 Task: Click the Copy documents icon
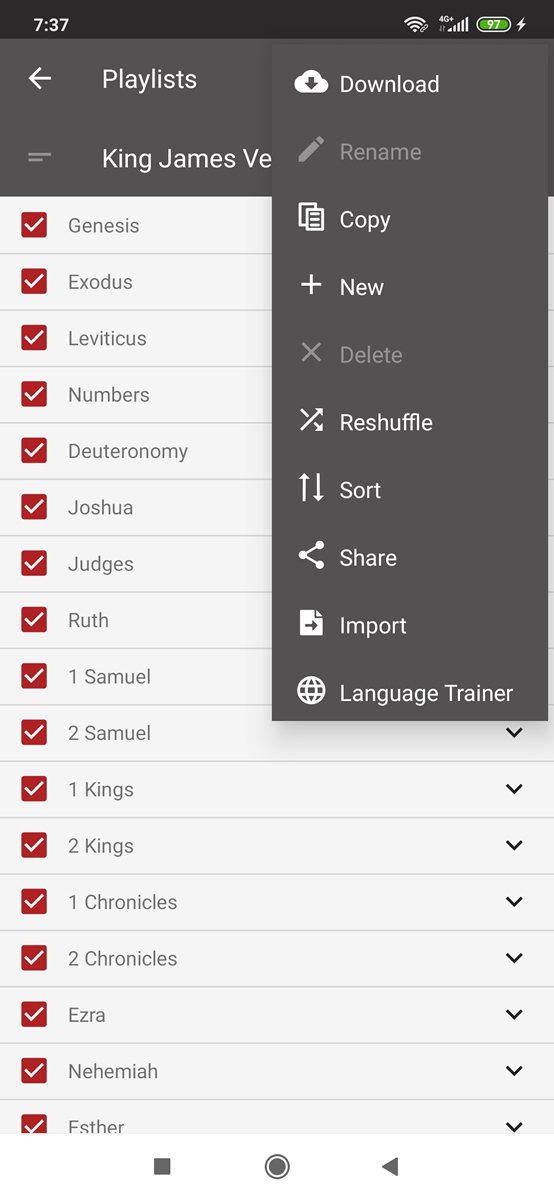pyautogui.click(x=311, y=218)
